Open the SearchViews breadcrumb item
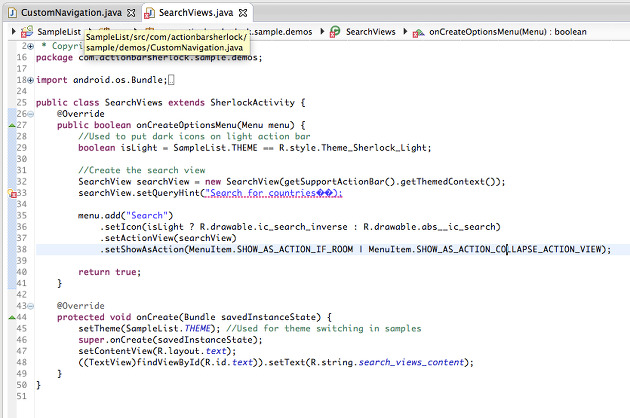This screenshot has height=418, width=630. 370,32
